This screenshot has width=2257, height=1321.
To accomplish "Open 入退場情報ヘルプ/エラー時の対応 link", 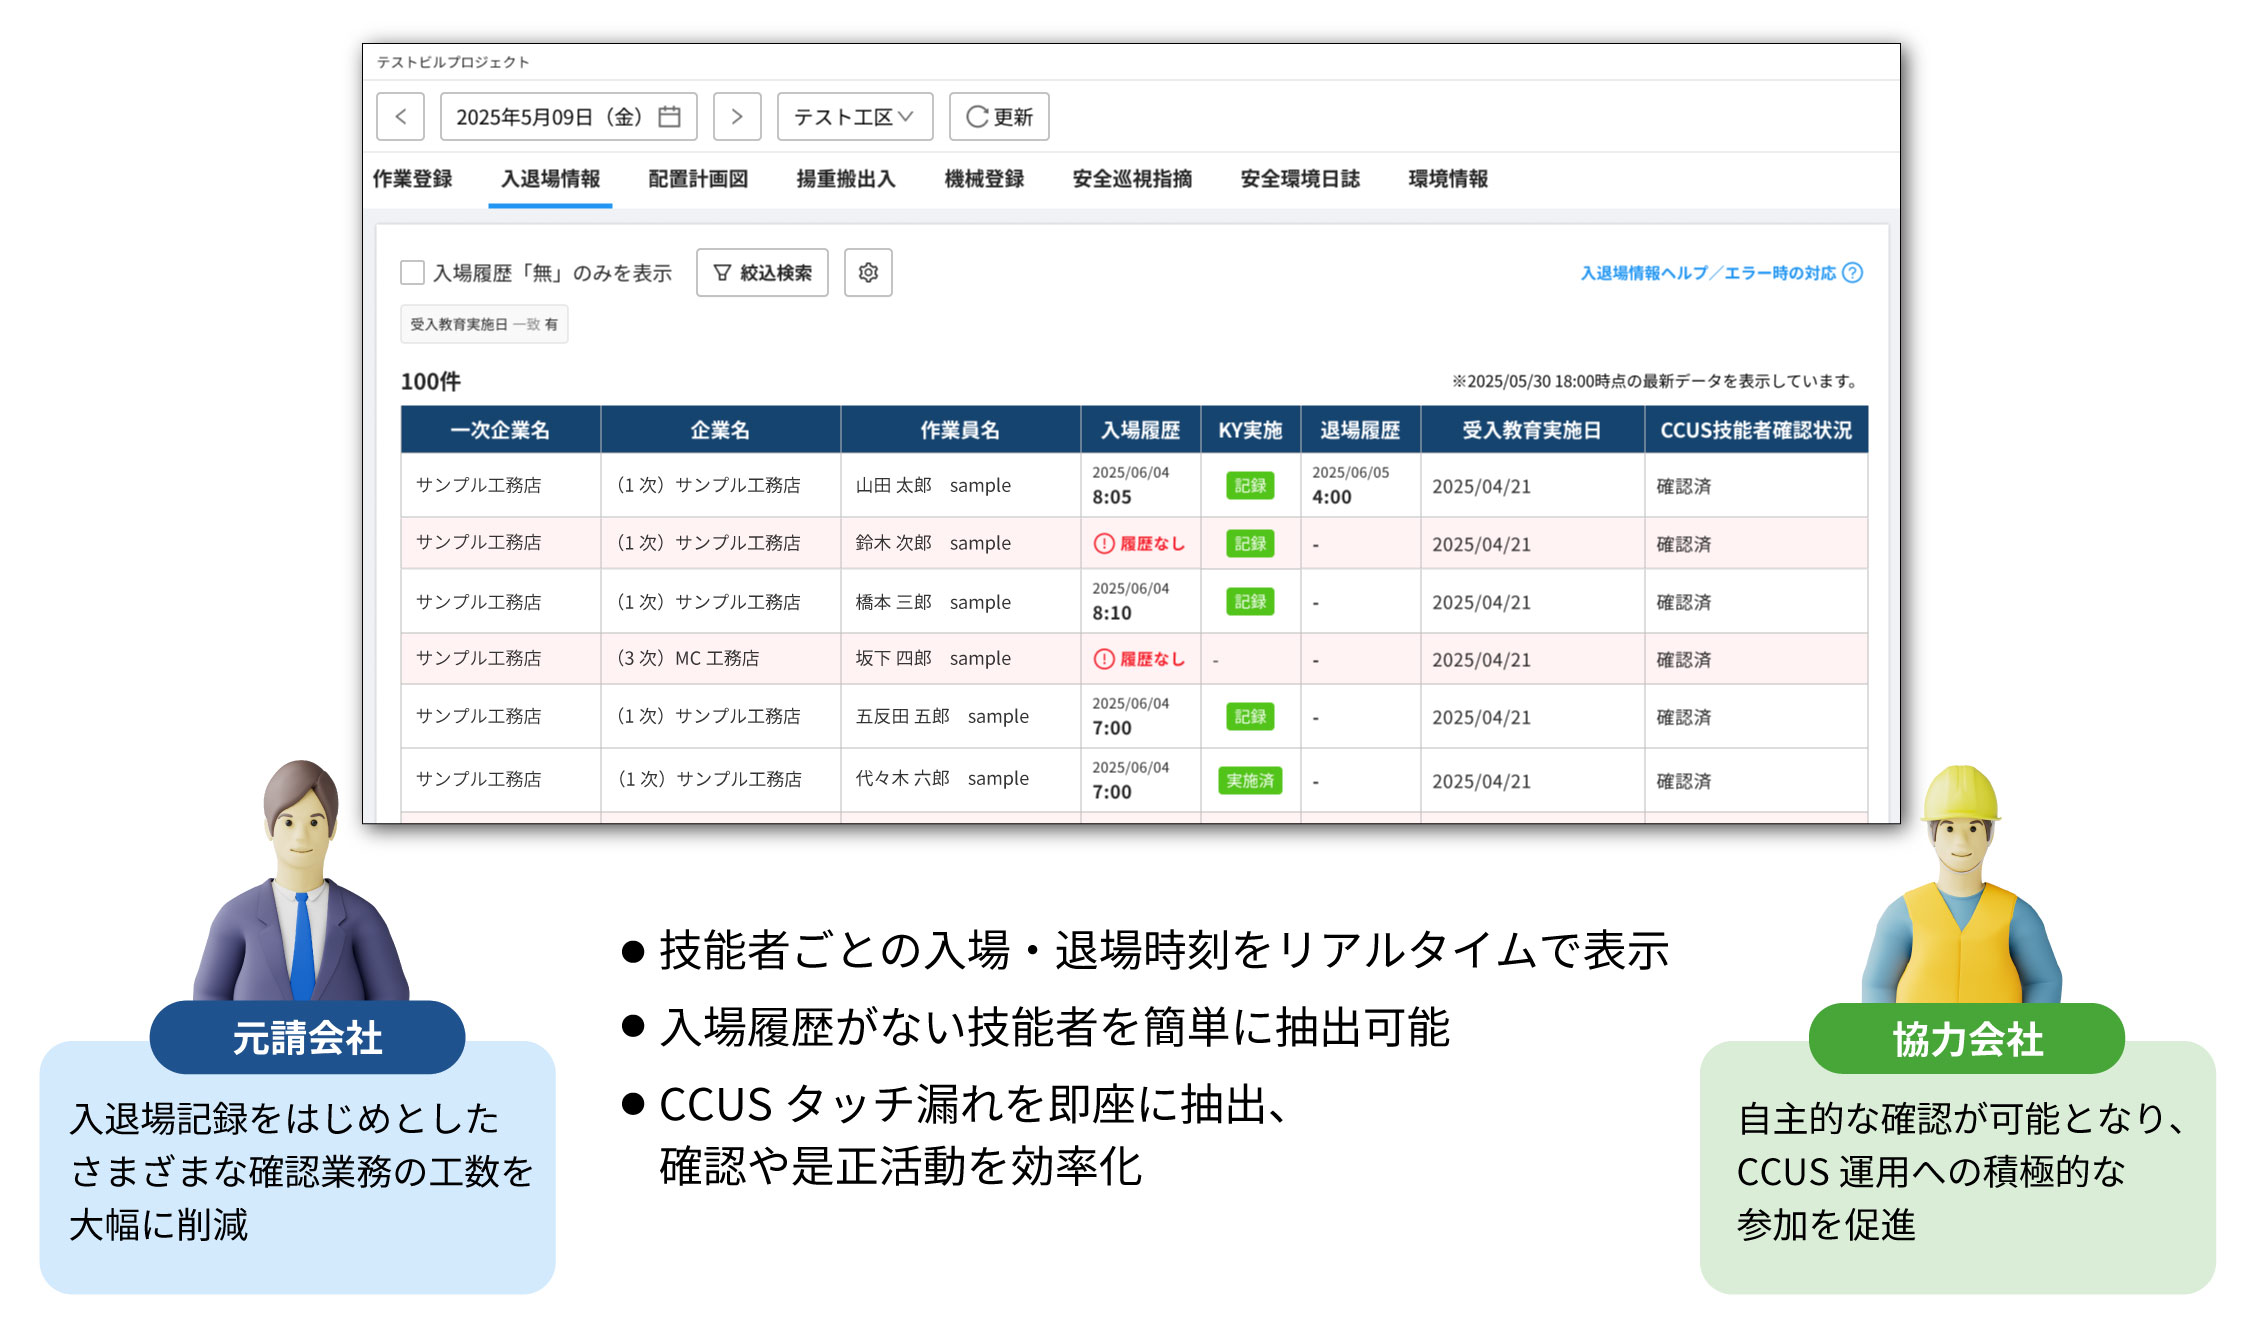I will click(x=1707, y=273).
